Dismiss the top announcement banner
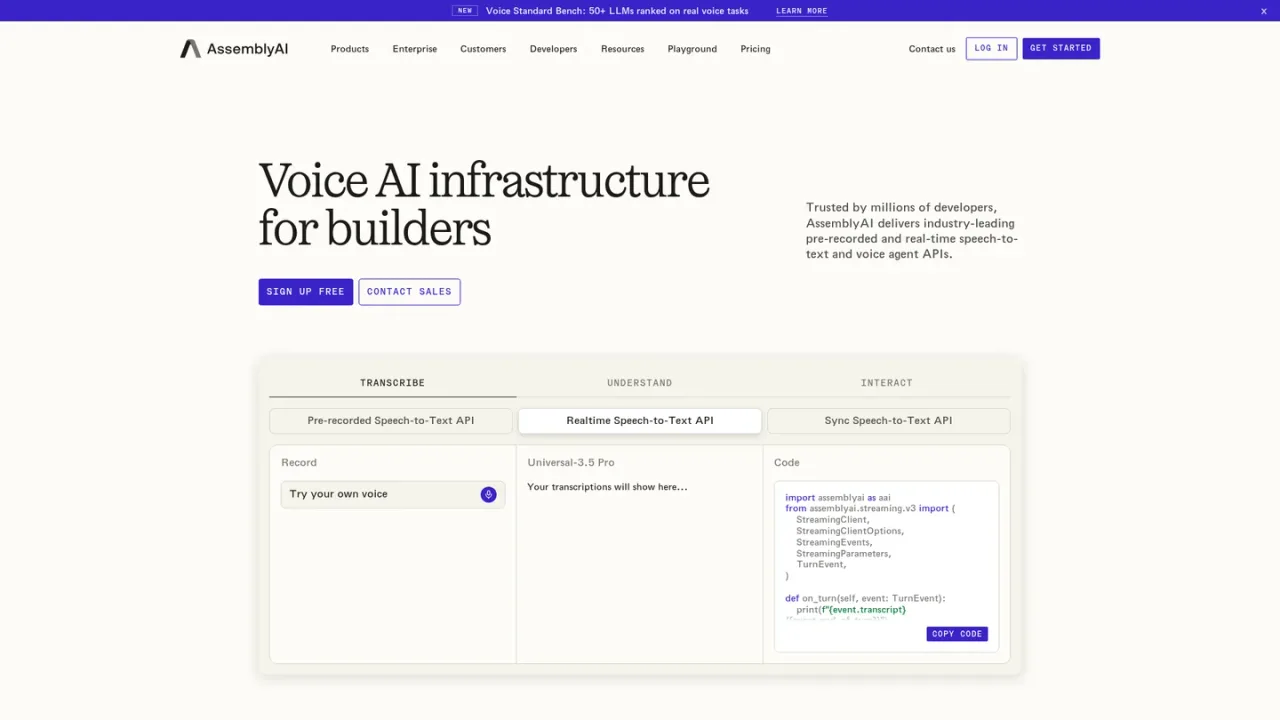Viewport: 1280px width, 720px height. pyautogui.click(x=1263, y=11)
